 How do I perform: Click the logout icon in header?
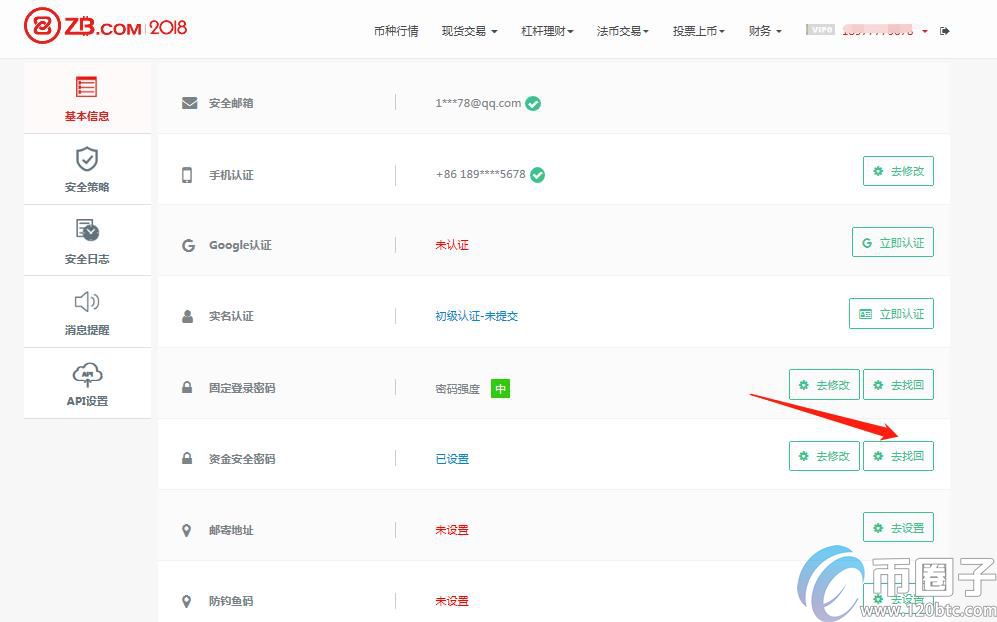click(x=945, y=31)
